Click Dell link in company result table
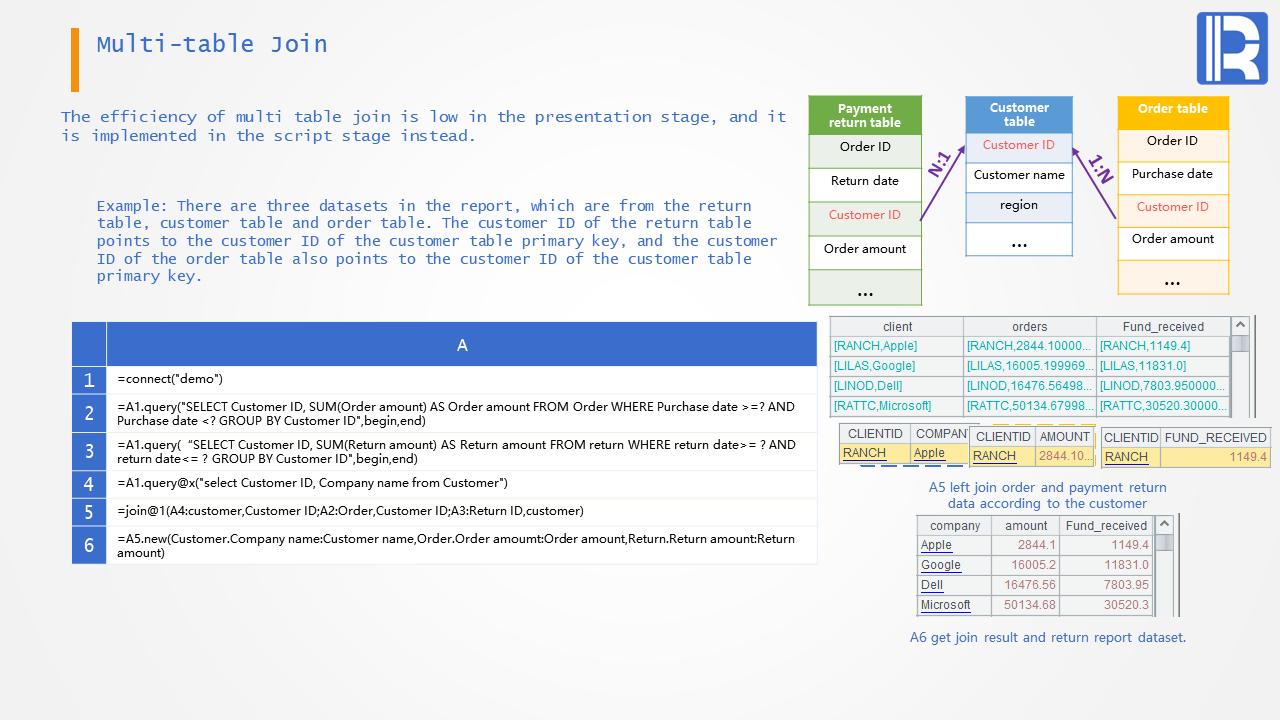The width and height of the screenshot is (1280, 720). [932, 585]
